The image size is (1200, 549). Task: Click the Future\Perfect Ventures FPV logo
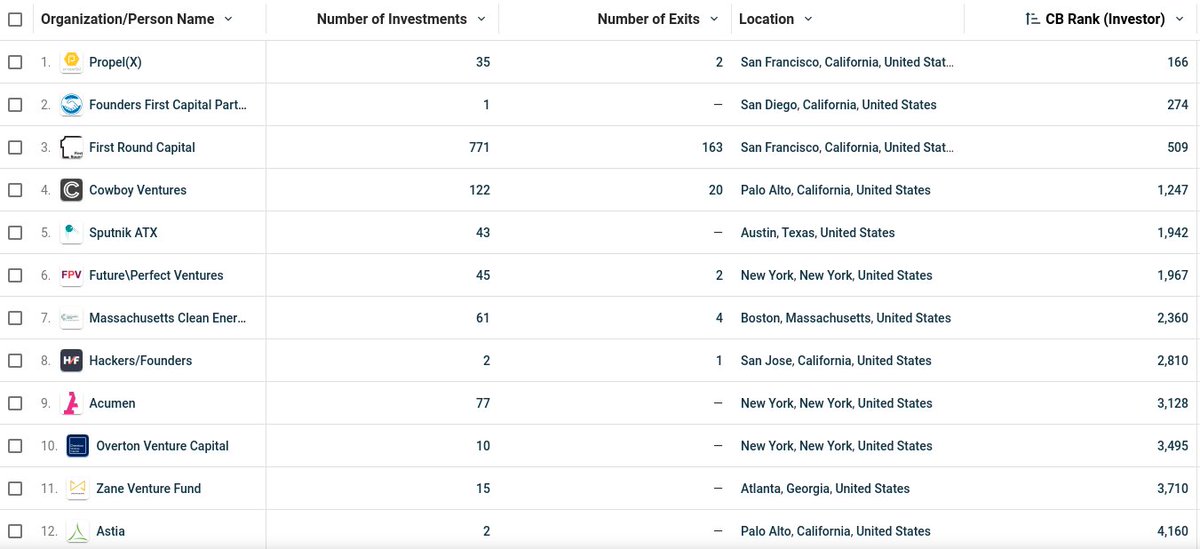[71, 275]
